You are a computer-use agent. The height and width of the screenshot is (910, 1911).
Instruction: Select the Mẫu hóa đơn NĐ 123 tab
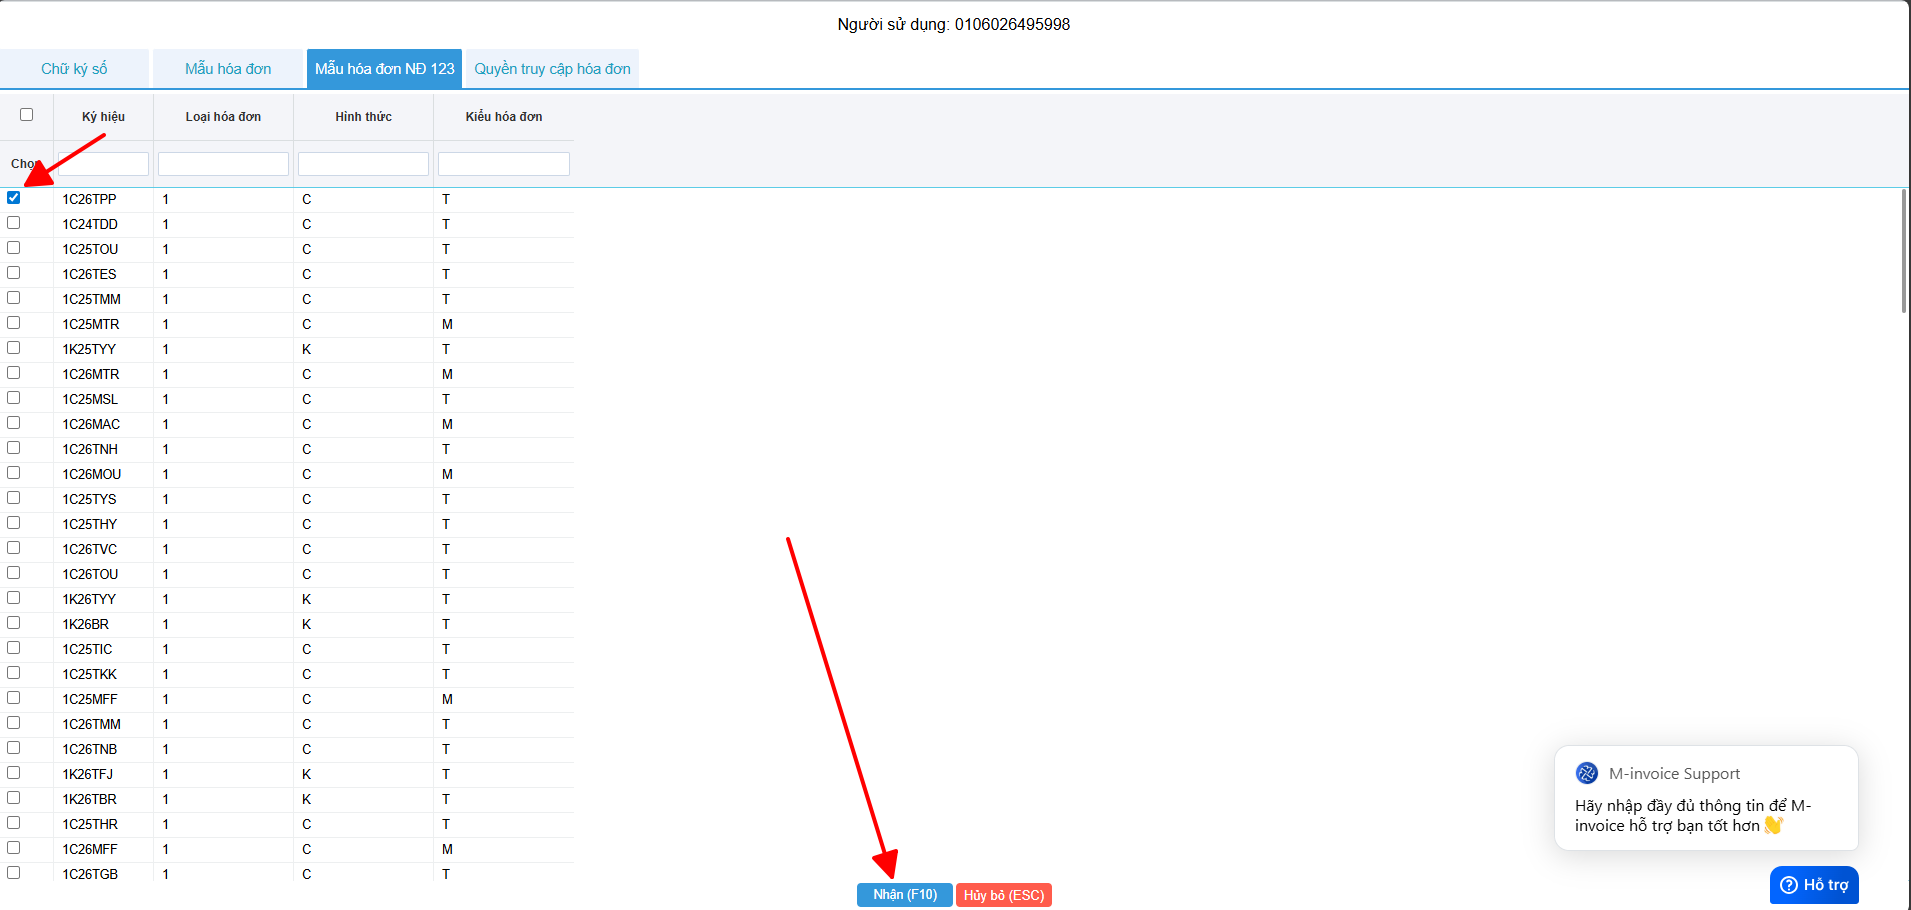(384, 69)
